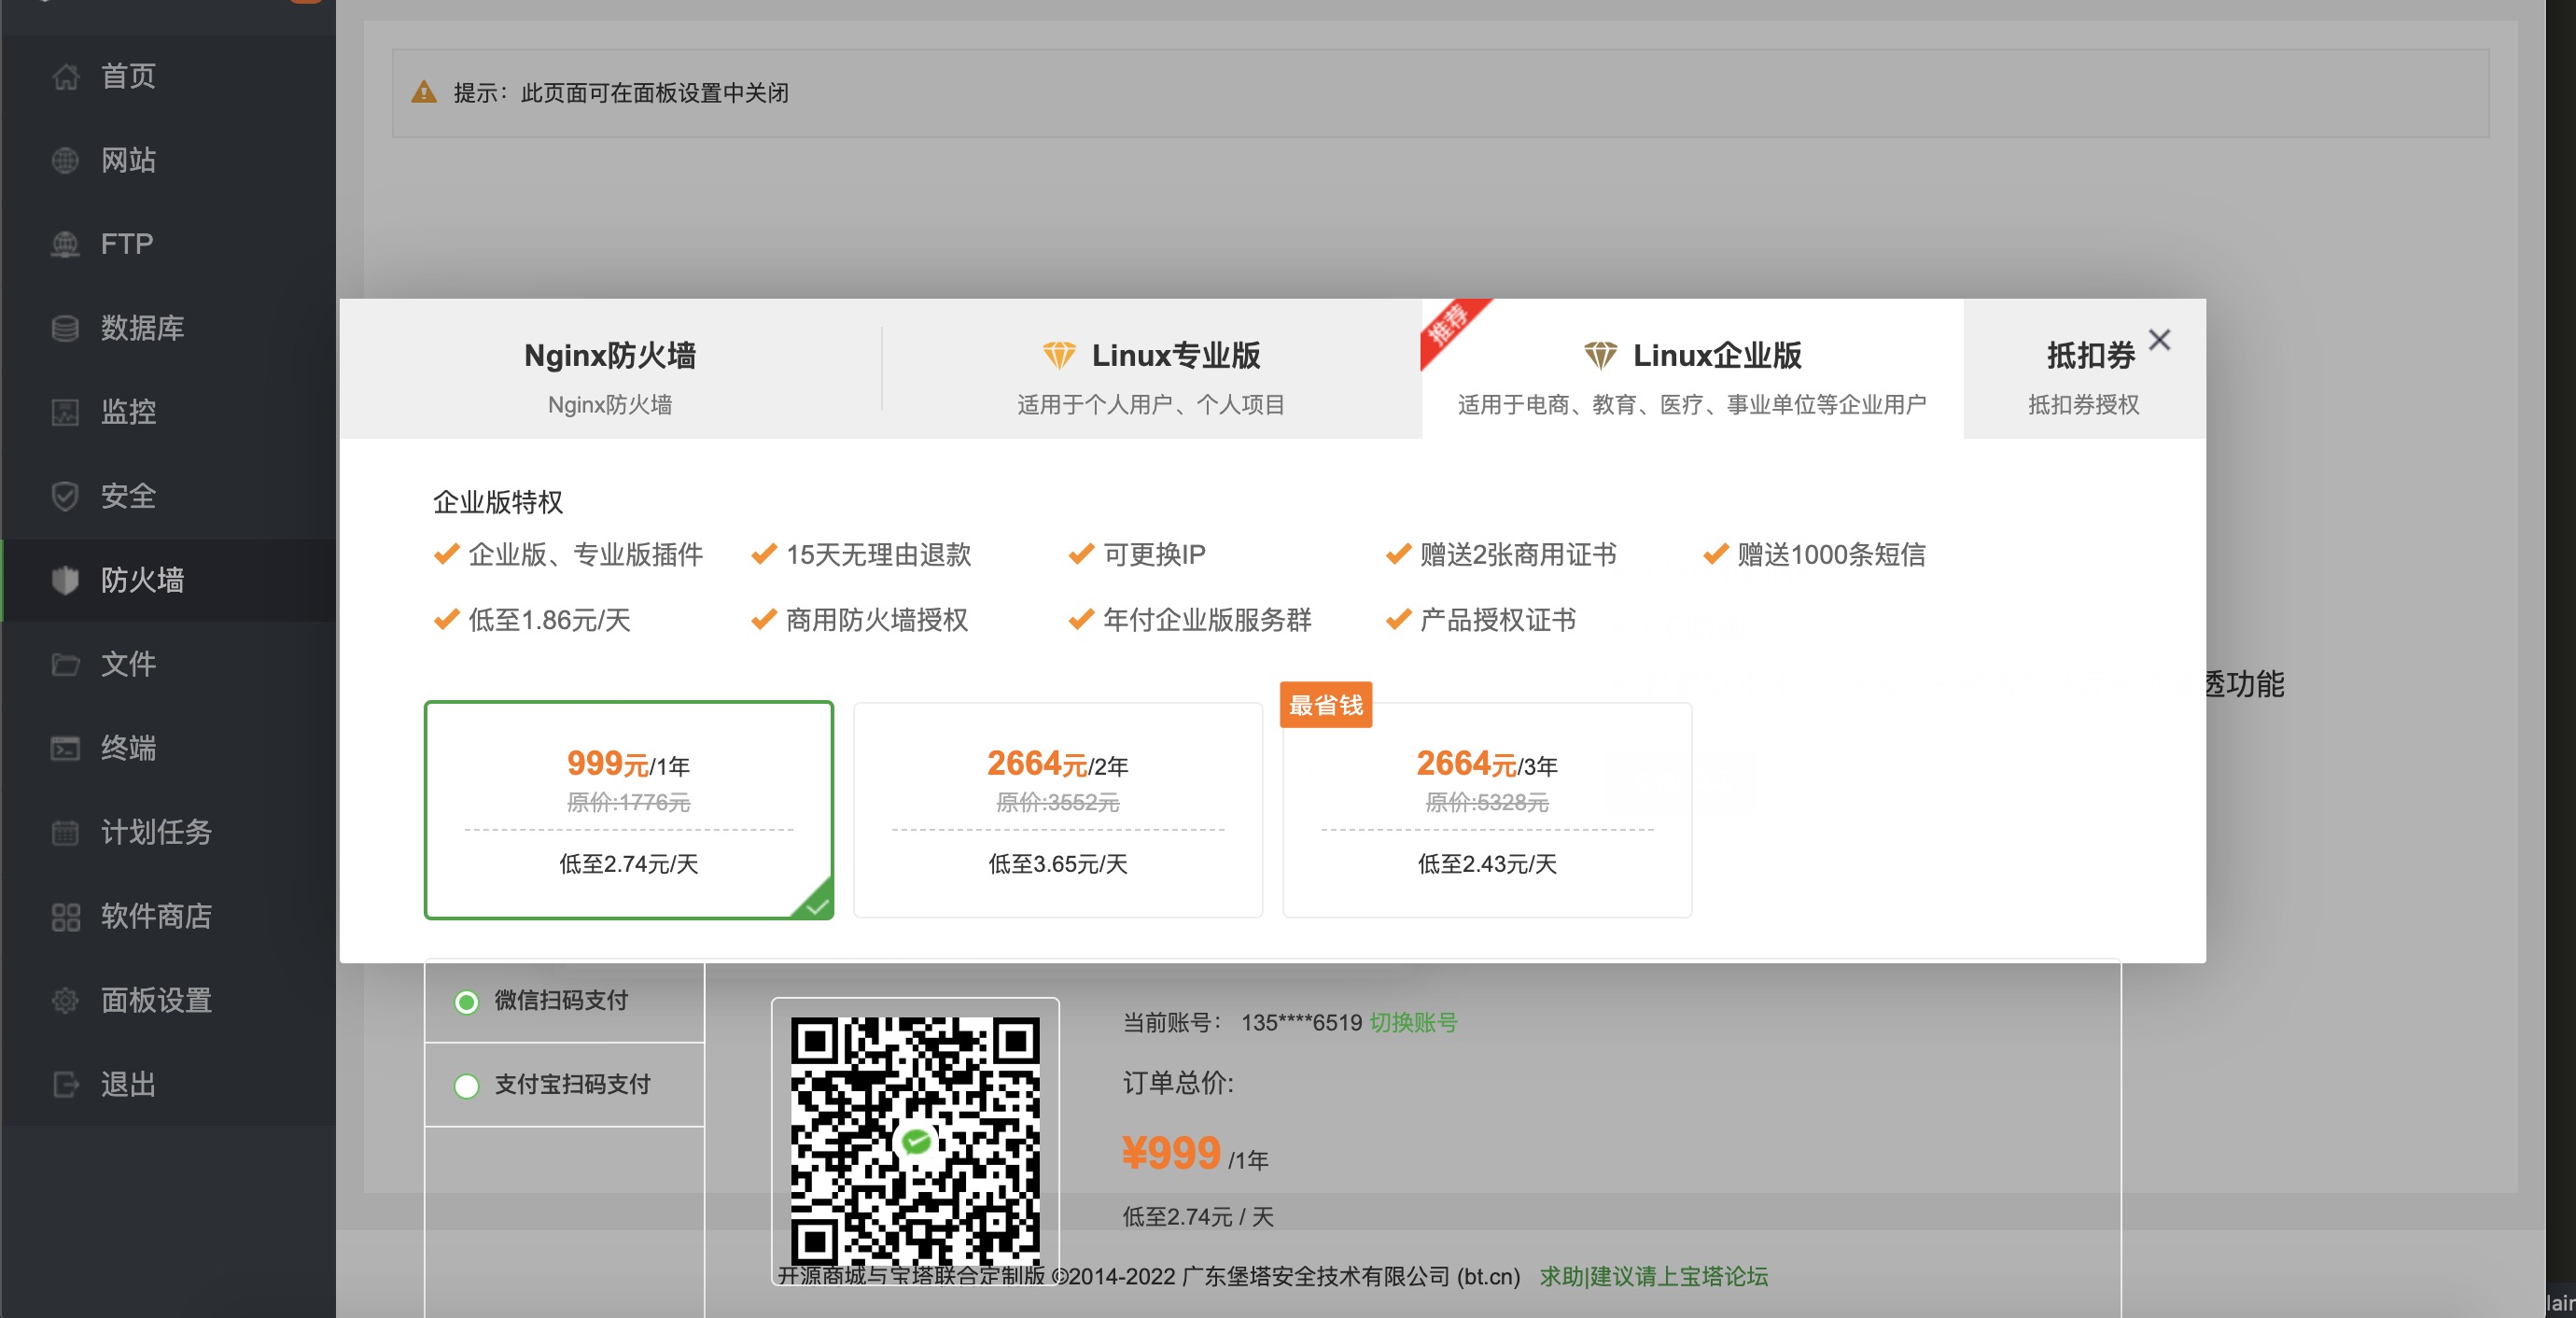Click the gear icon beside 面板设置

coord(65,1000)
